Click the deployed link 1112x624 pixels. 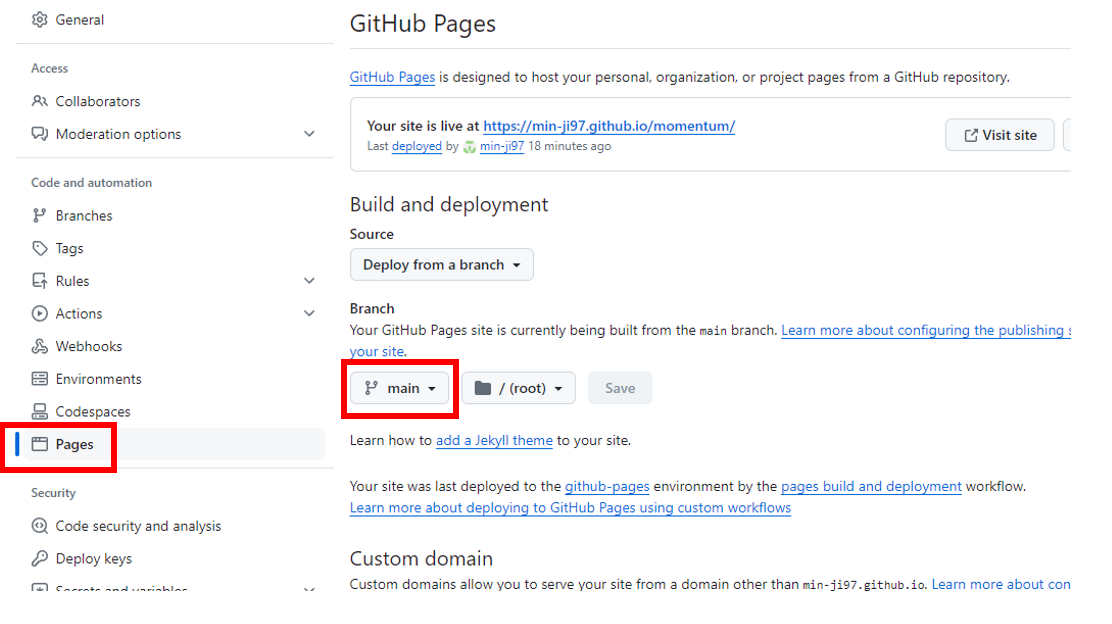(417, 146)
